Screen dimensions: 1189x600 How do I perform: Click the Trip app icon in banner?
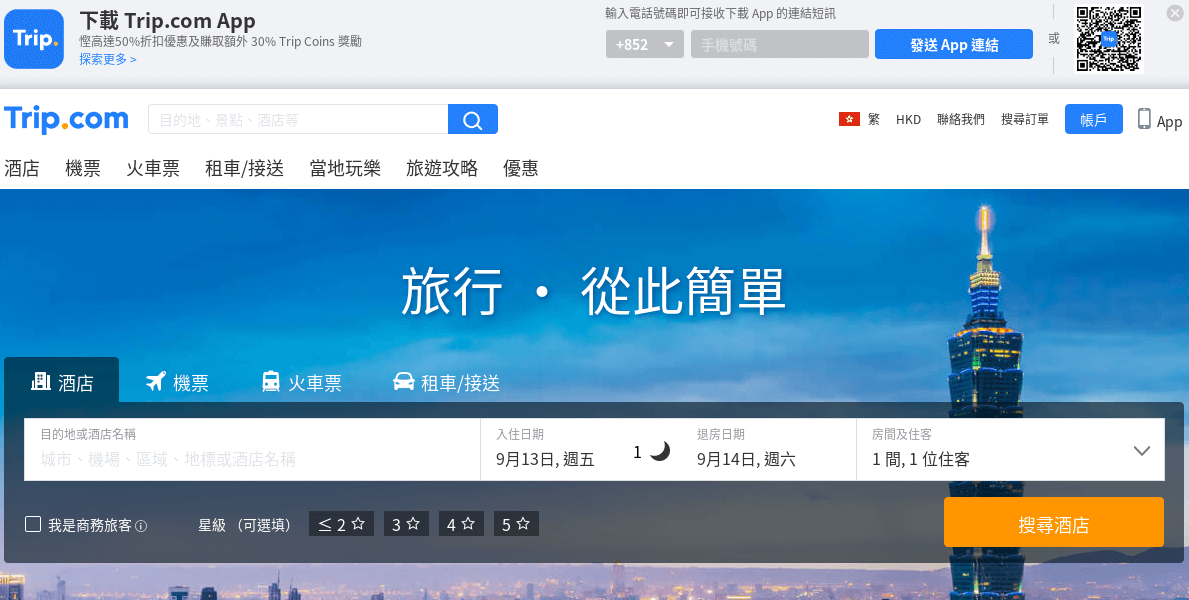(x=34, y=39)
